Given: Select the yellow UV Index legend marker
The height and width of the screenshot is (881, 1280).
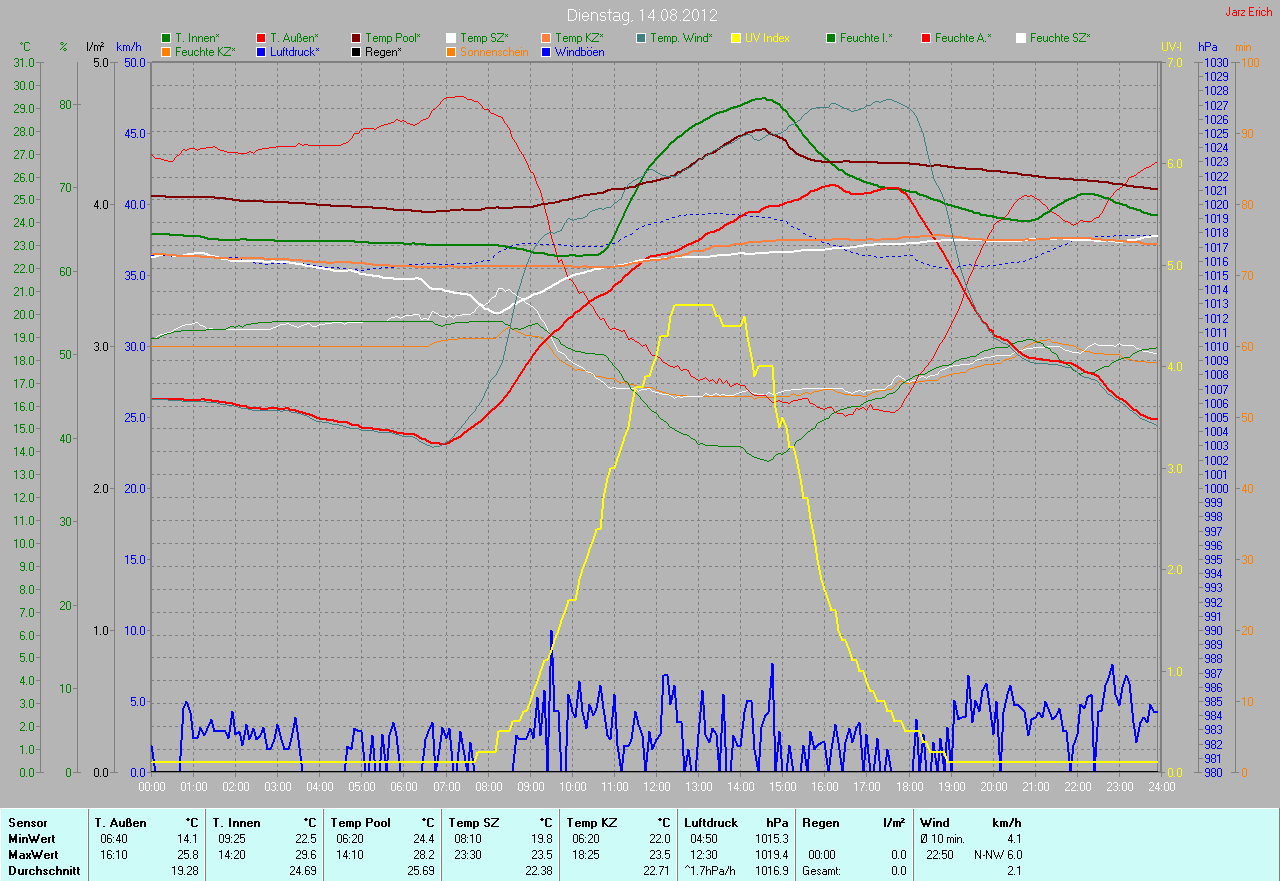Looking at the screenshot, I should coord(736,38).
